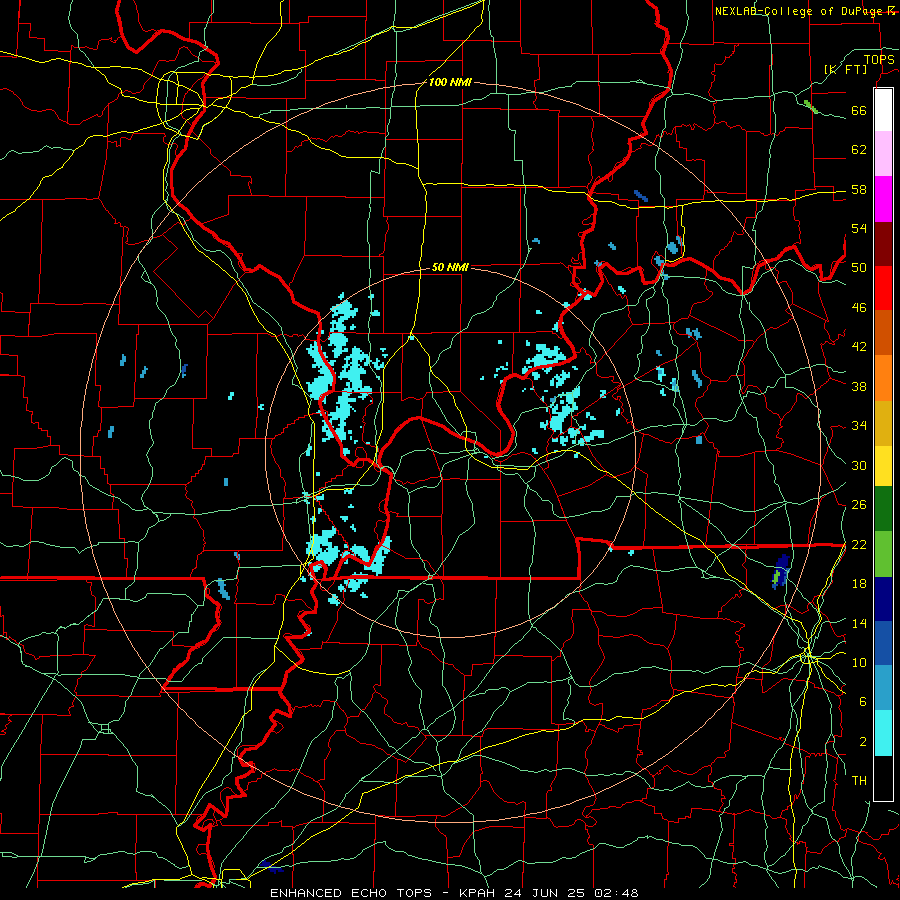Screen dimensions: 900x900
Task: Click the legend value 22
Action: 859,544
